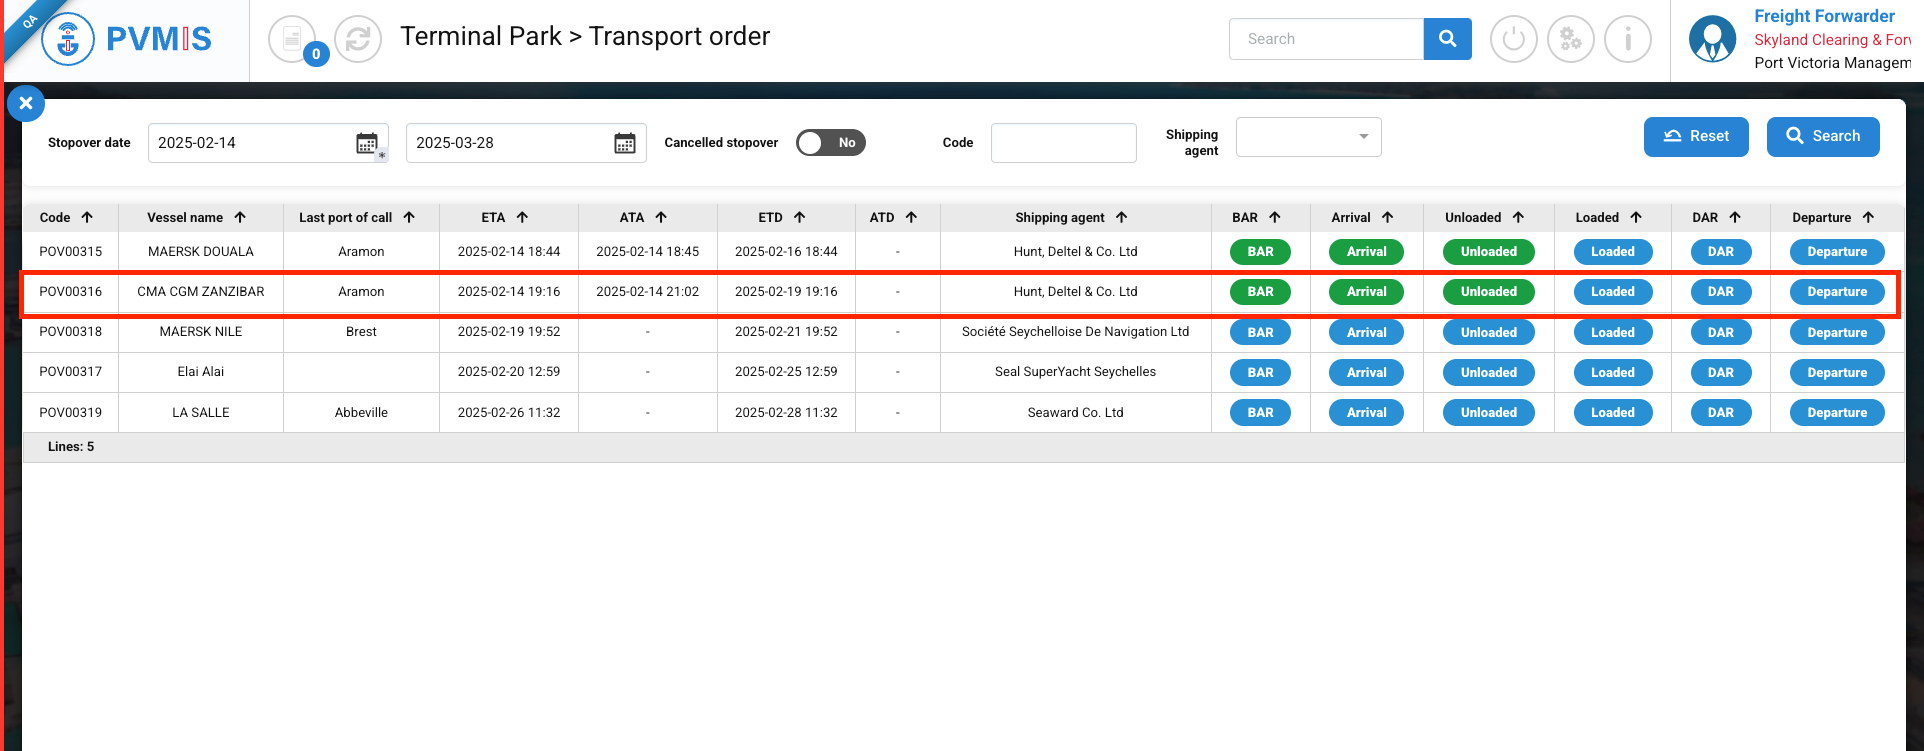Click the BAR badge for MAERSK DOUALA

click(1260, 252)
